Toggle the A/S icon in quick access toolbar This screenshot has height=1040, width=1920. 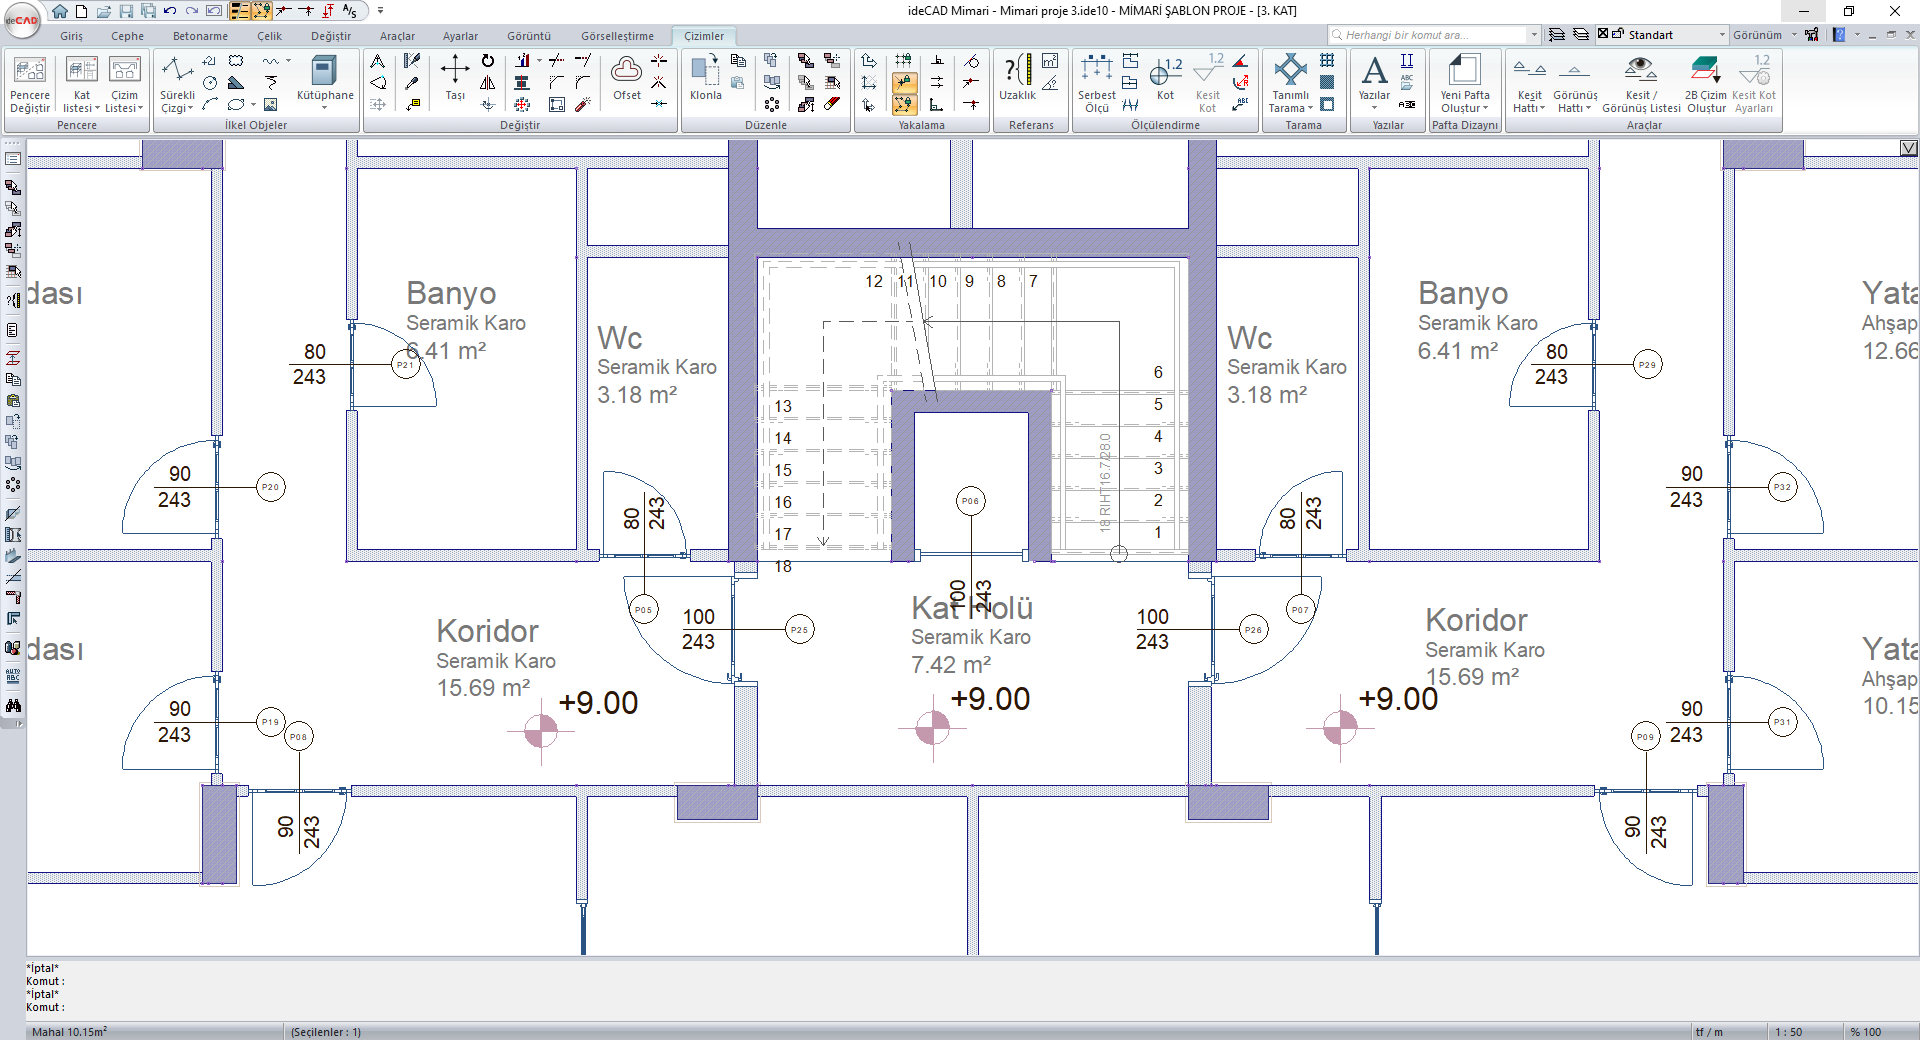point(349,11)
